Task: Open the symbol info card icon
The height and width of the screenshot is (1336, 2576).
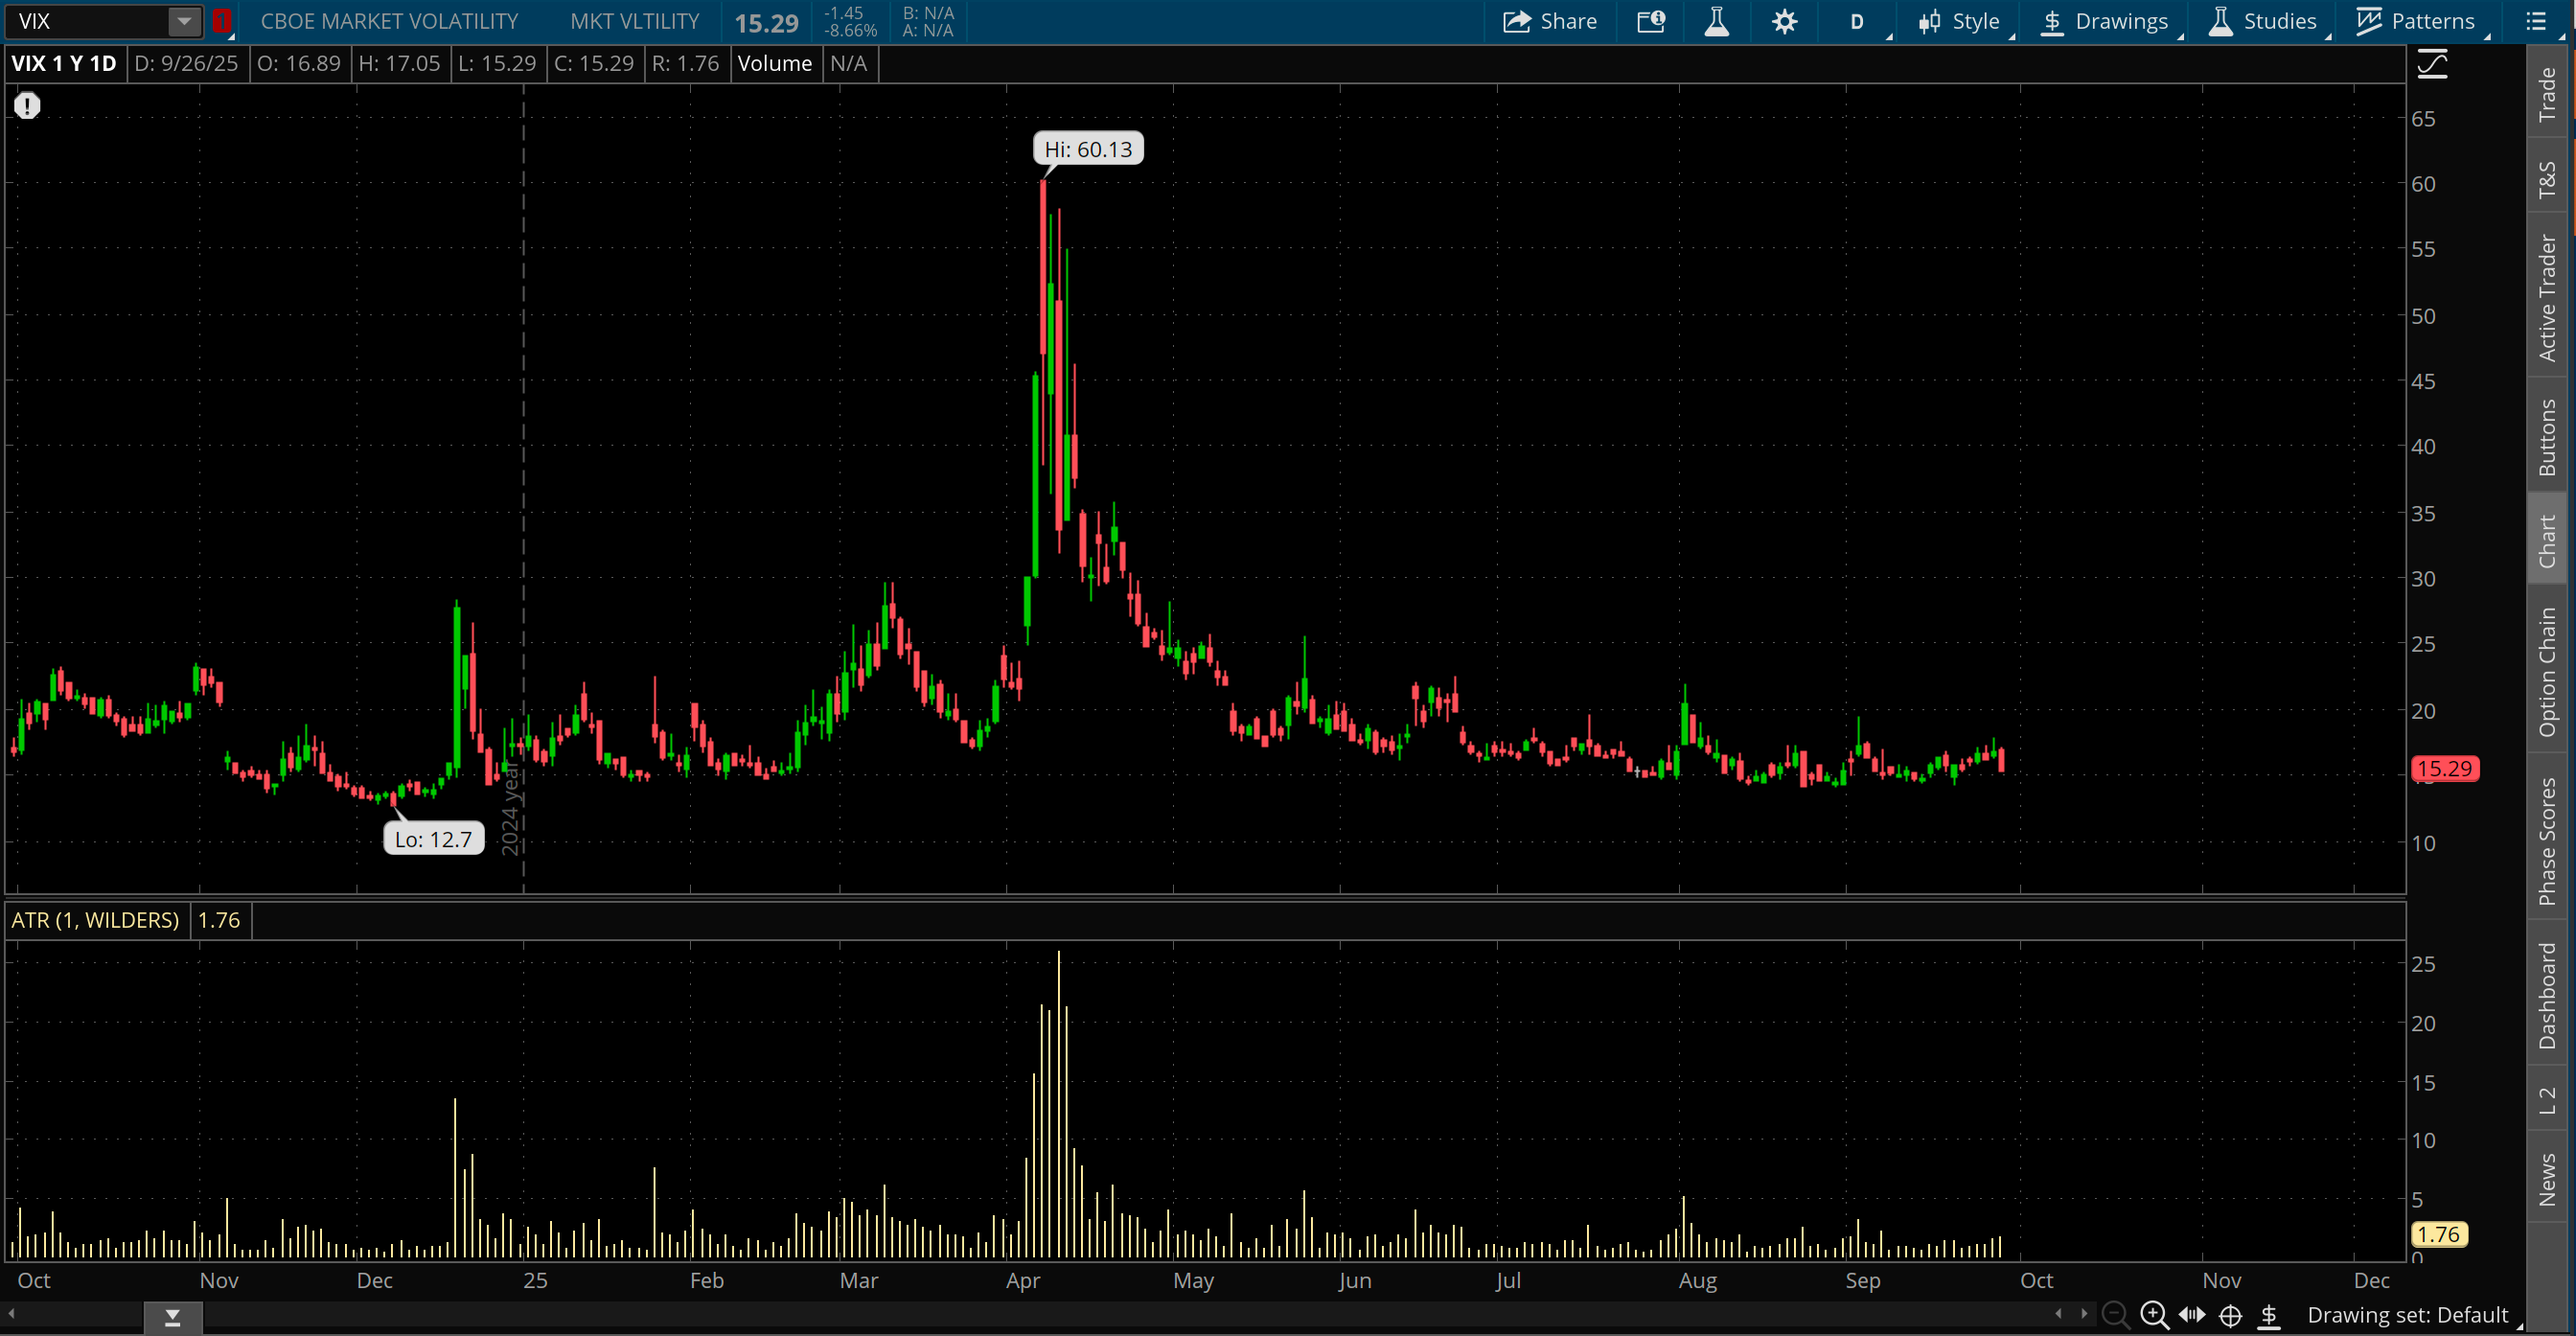Action: (1650, 22)
